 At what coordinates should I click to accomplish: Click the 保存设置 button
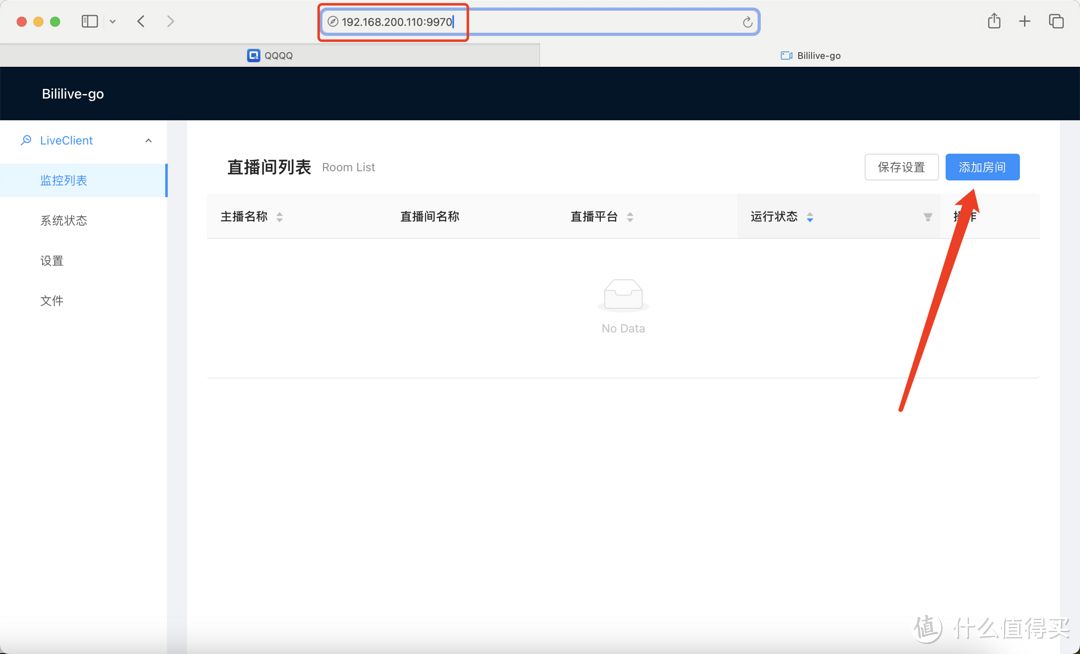(x=901, y=167)
